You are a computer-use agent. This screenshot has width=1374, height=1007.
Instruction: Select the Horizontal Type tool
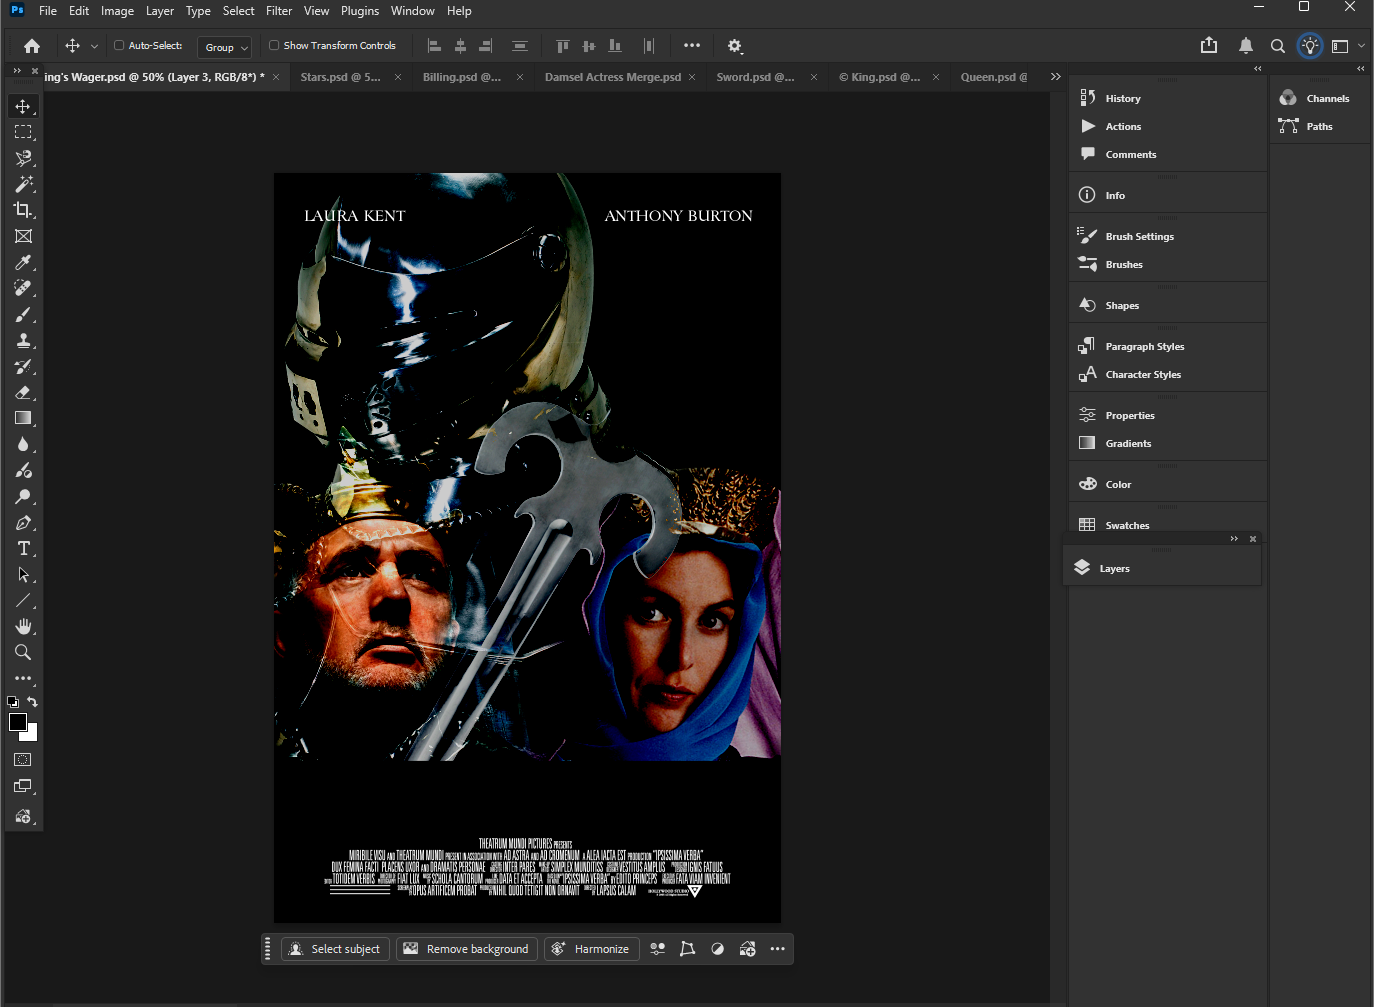[x=22, y=548]
